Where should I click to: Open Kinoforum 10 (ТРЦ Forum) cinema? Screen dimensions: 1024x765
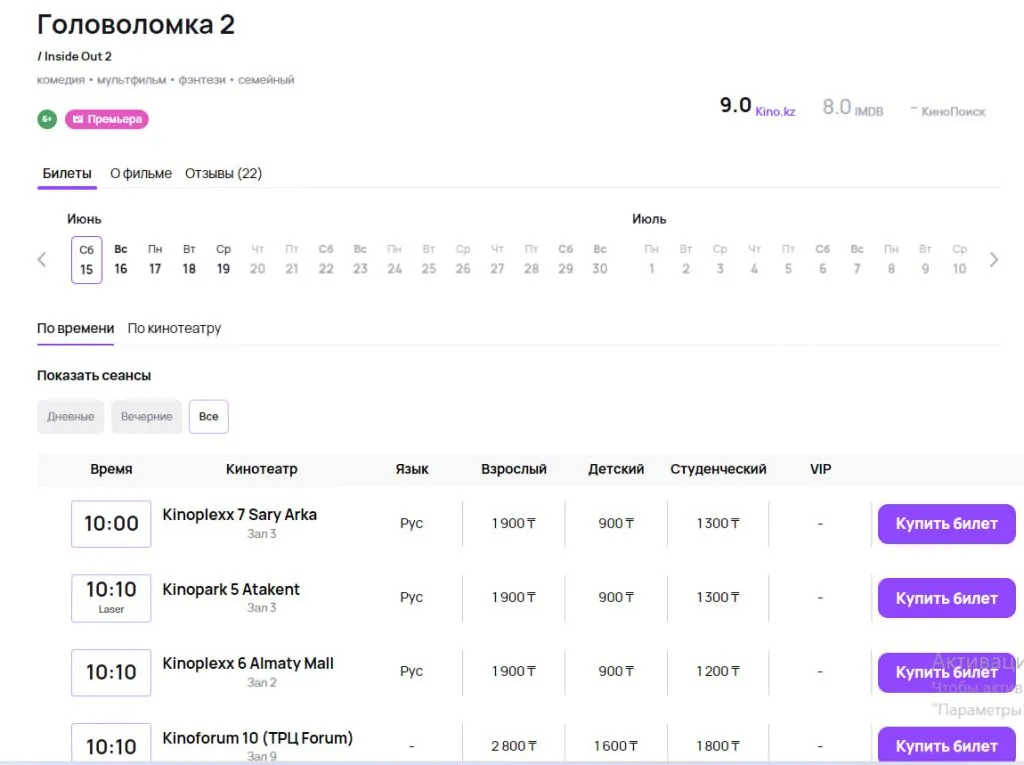coord(258,738)
